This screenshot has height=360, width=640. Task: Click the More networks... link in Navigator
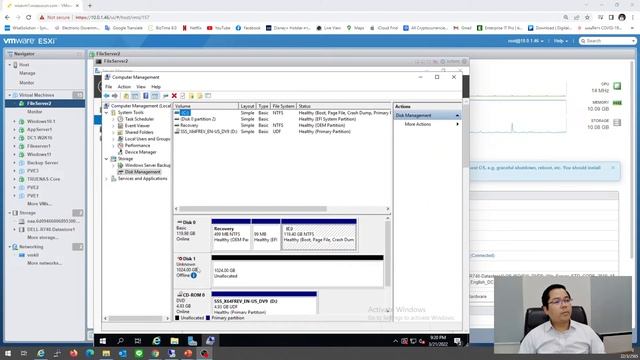tap(44, 263)
